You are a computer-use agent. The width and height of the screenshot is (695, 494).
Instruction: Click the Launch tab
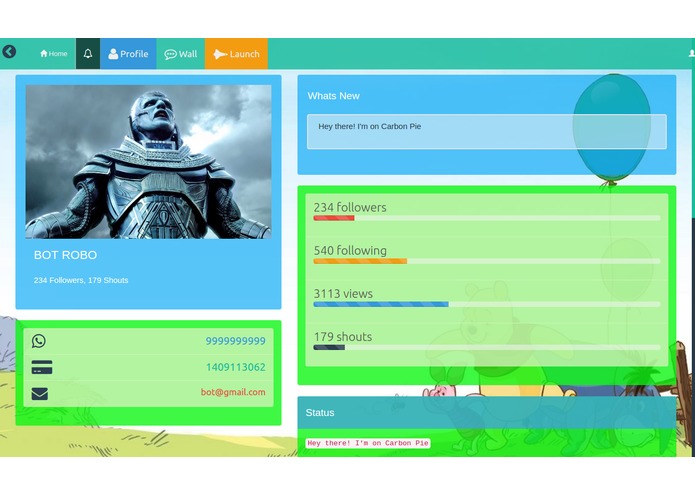click(x=236, y=54)
